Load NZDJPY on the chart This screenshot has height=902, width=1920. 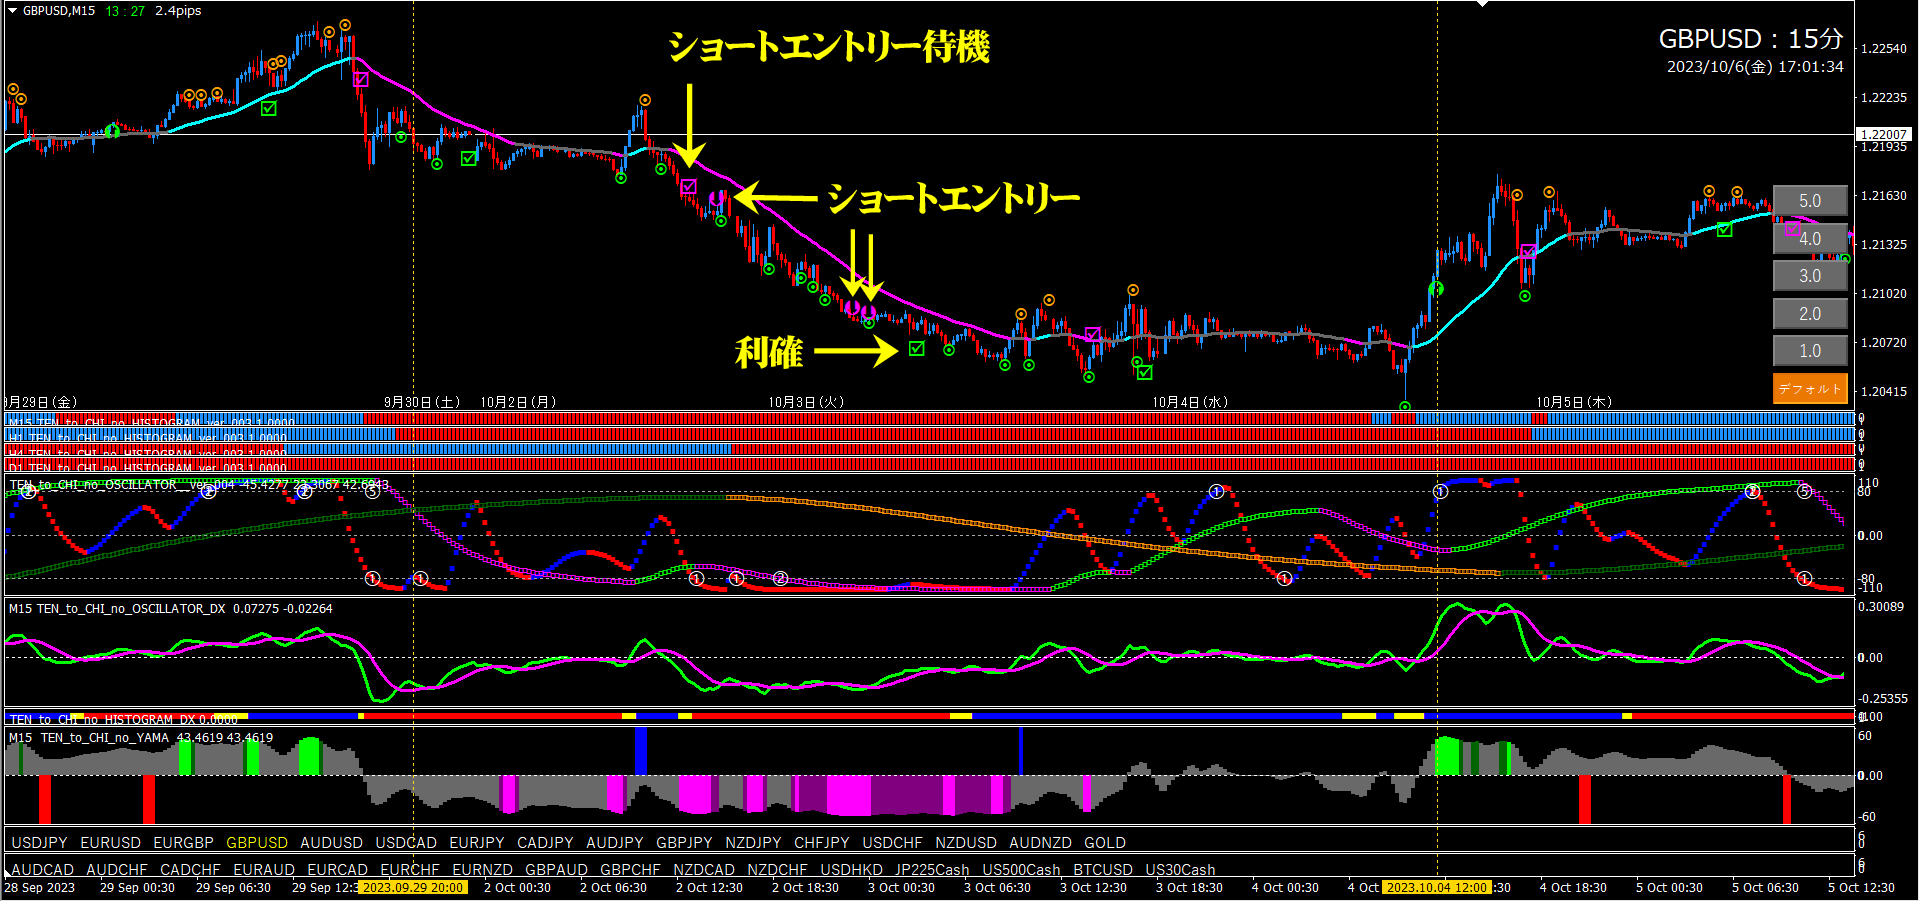point(754,843)
